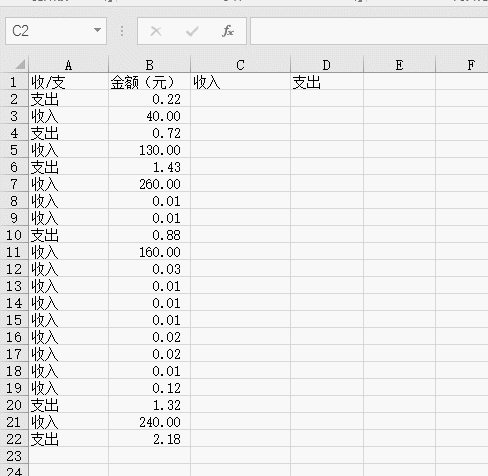This screenshot has width=488, height=476.
Task: Click cell B21 with value 240.00
Action: click(149, 422)
